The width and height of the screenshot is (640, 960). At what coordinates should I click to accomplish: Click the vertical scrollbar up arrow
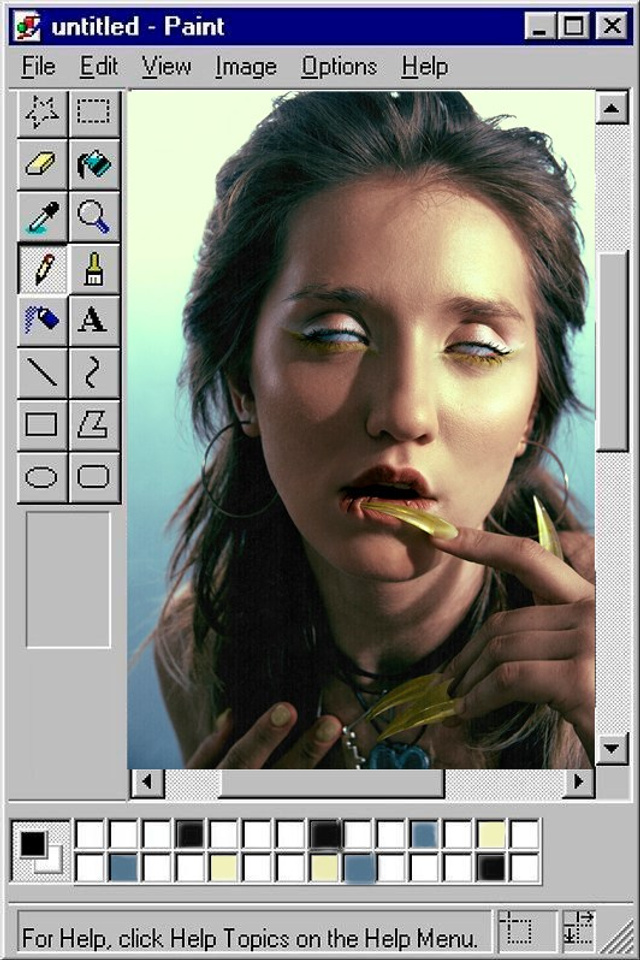coord(611,108)
